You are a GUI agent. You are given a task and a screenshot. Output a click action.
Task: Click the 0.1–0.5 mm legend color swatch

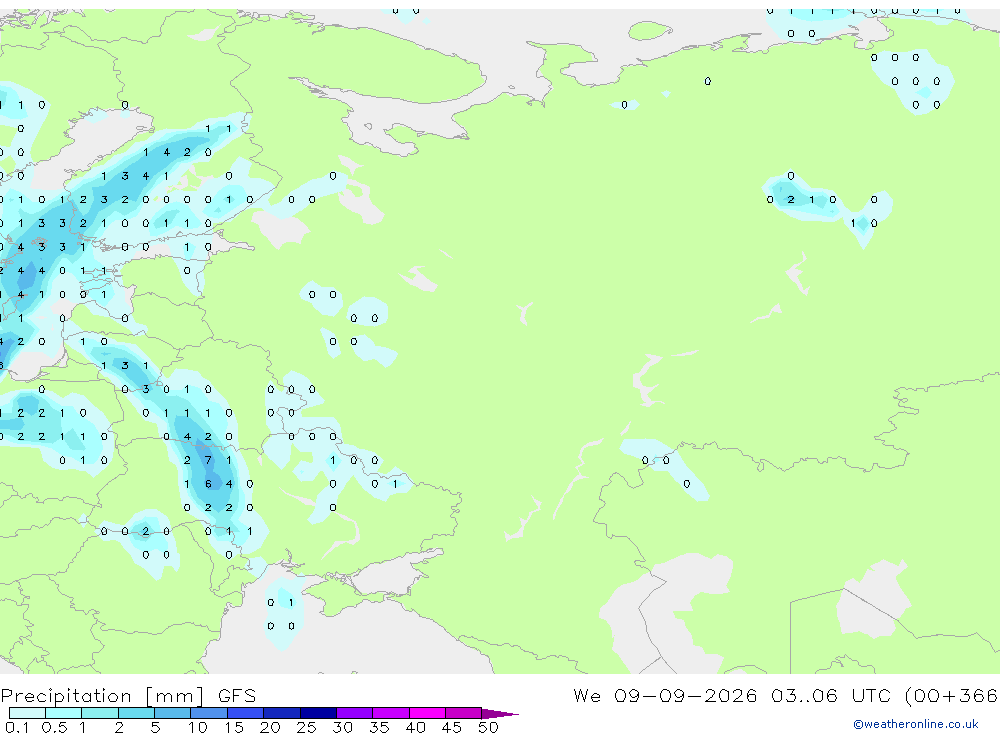(27, 713)
